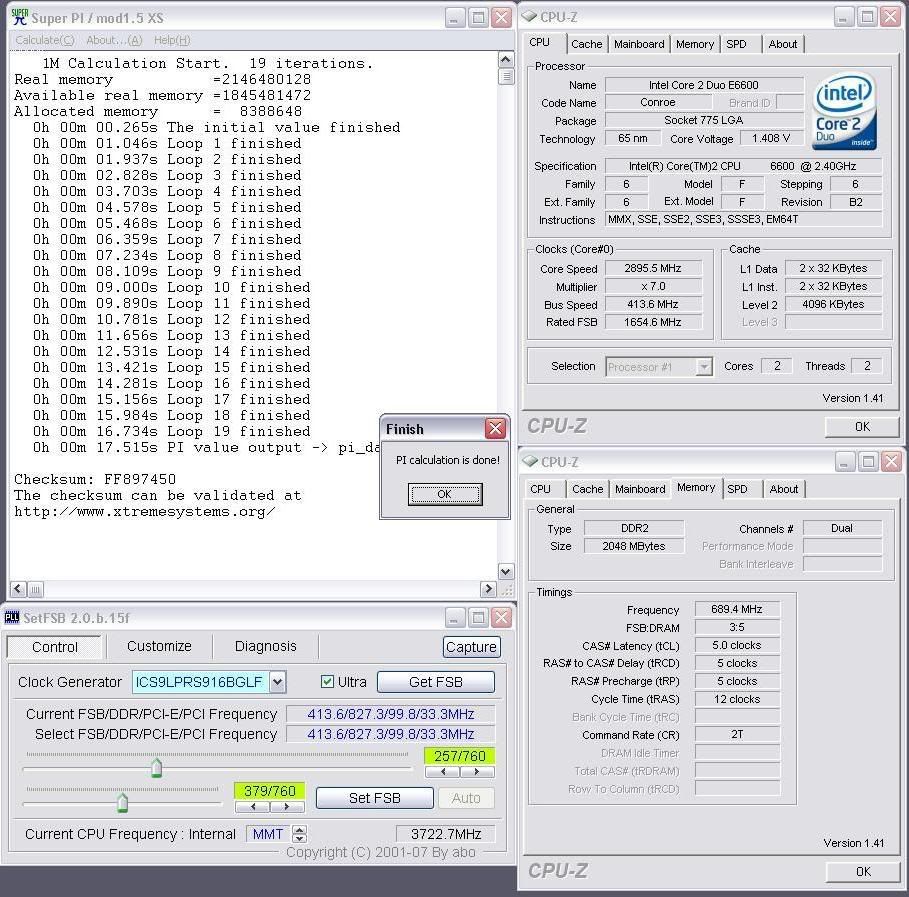Select the Control tab in SetFSB
Viewport: 909px width, 897px height.
54,647
